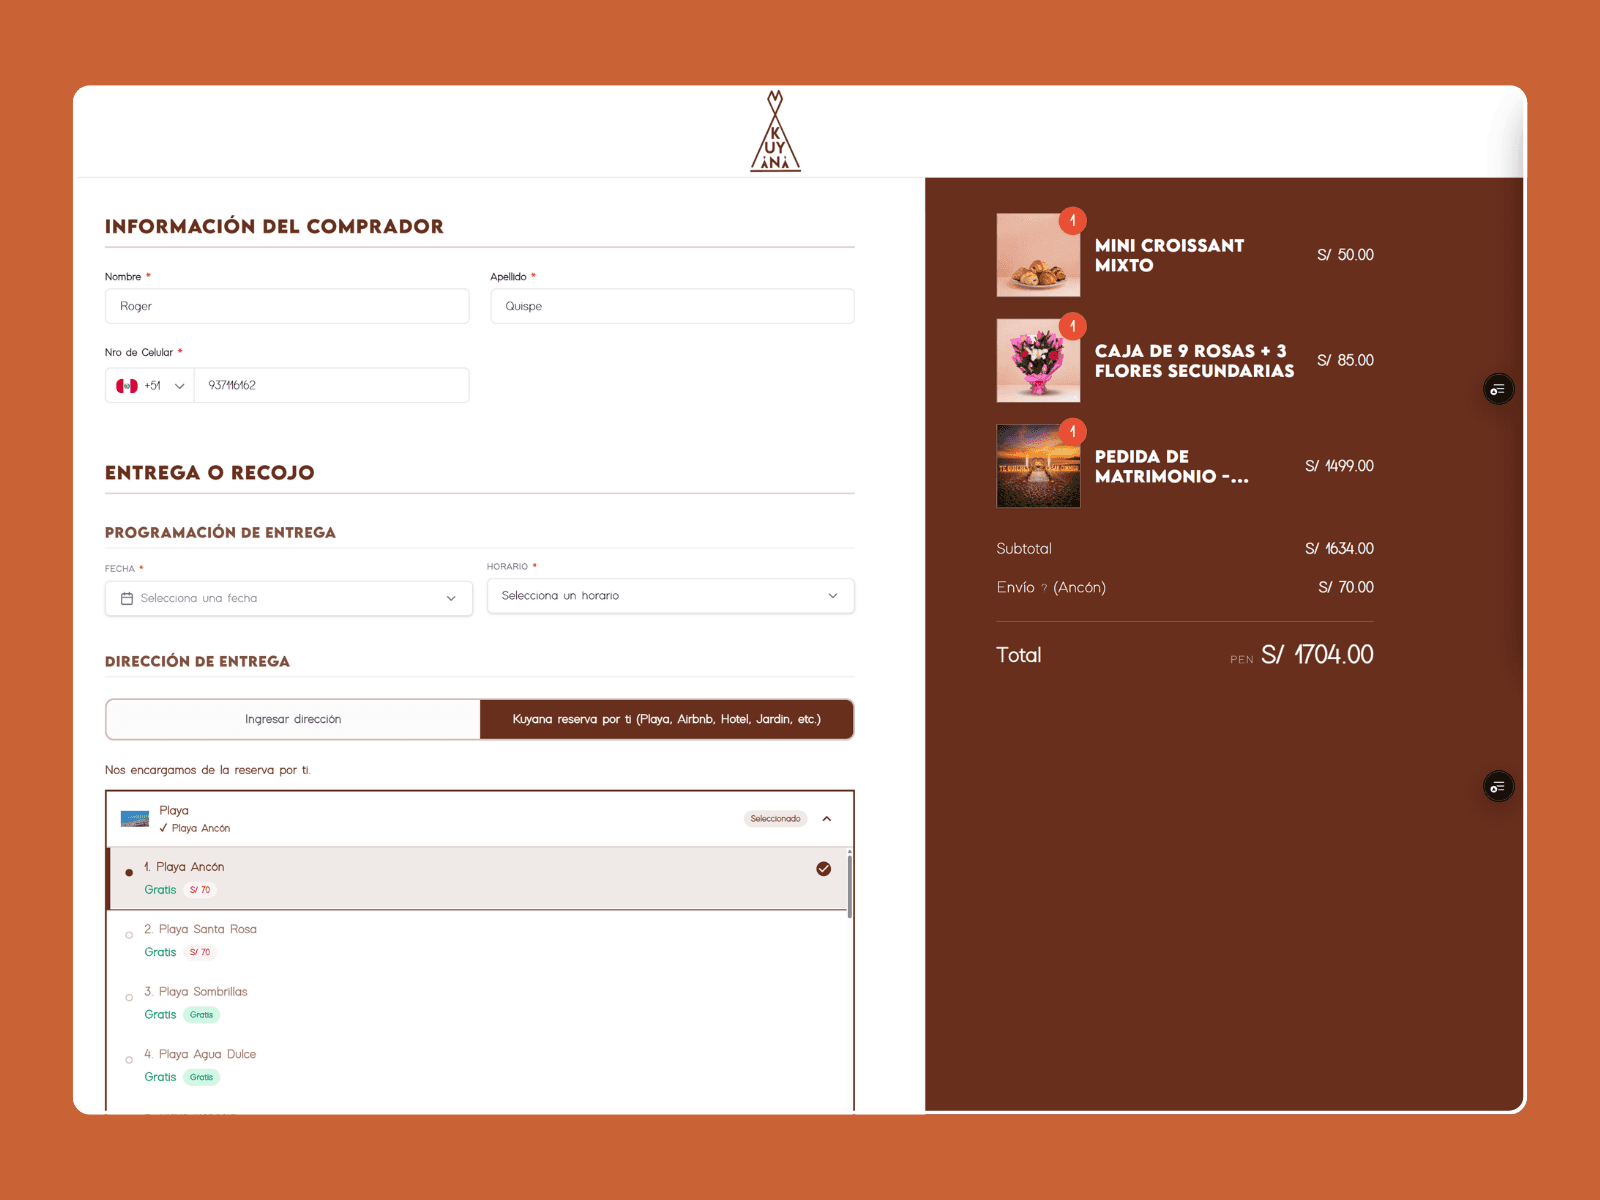This screenshot has height=1200, width=1600.
Task: Click the lower floating list icon button
Action: [x=1497, y=787]
